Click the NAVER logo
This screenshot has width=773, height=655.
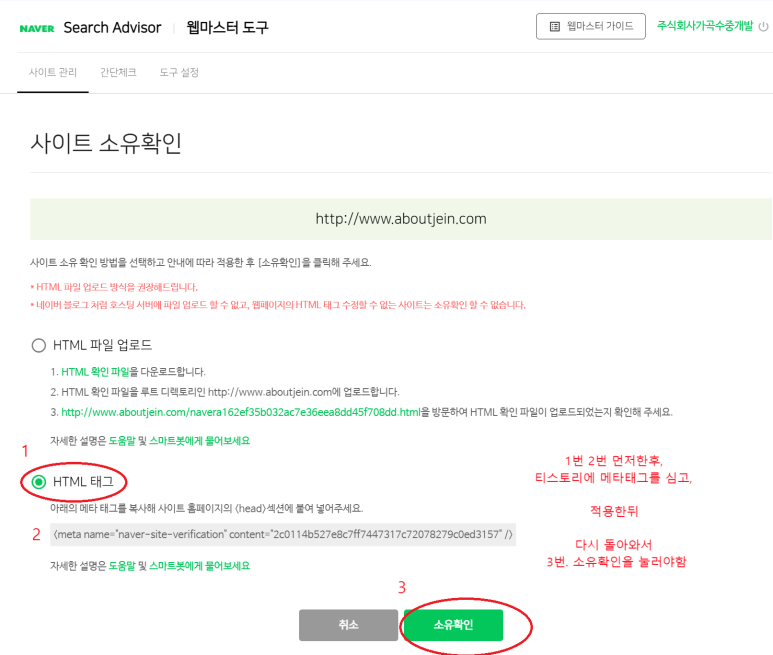coord(37,29)
